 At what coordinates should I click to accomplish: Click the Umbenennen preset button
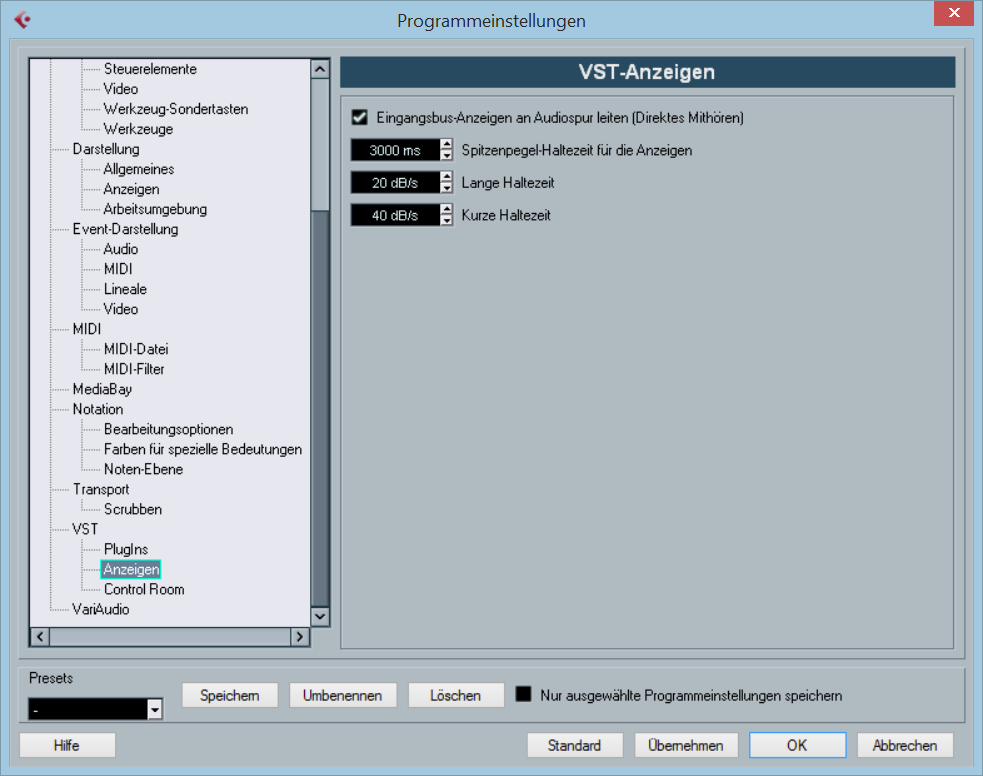point(343,695)
